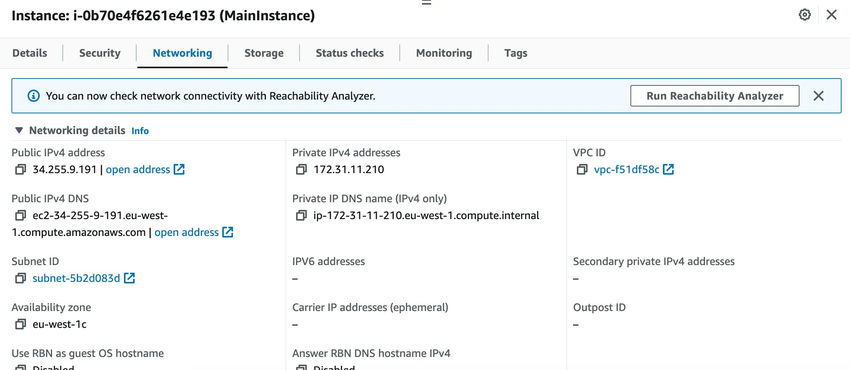Screen dimensions: 850x370
Task: Copy the VPC ID vpc-f51df58c
Action: tap(582, 170)
